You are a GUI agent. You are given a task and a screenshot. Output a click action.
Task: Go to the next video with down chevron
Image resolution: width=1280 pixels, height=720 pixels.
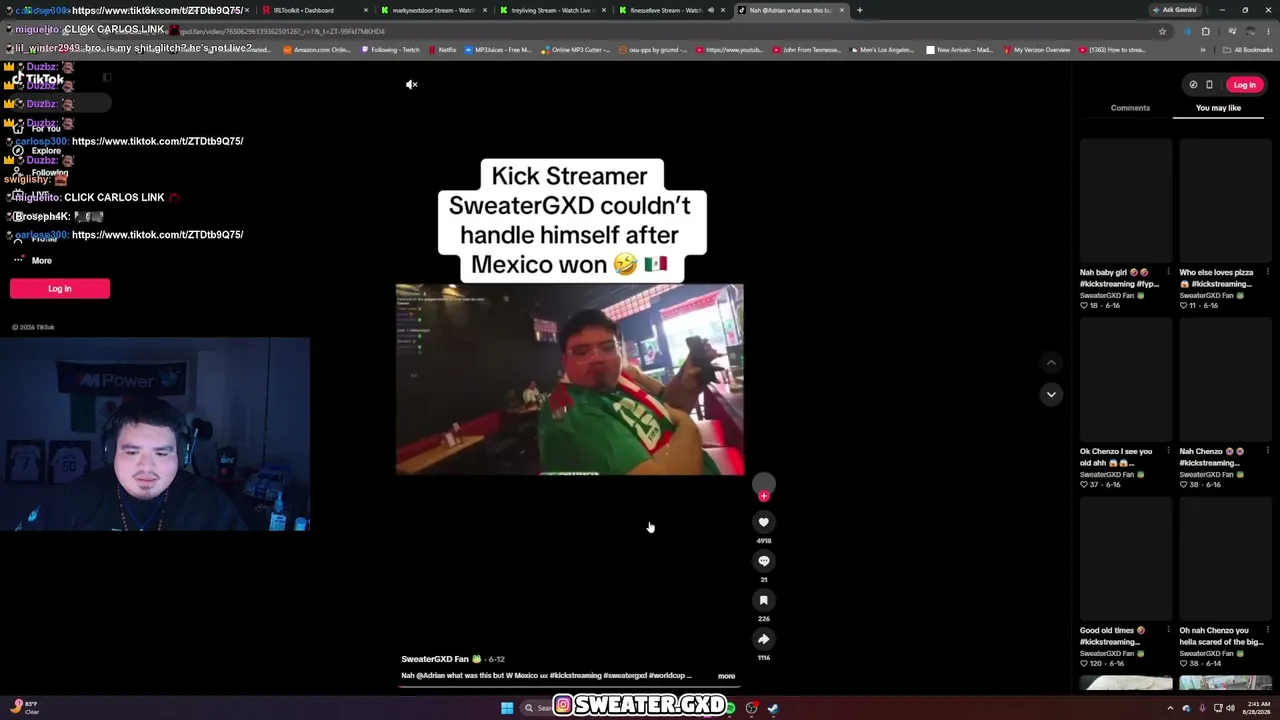click(1051, 394)
